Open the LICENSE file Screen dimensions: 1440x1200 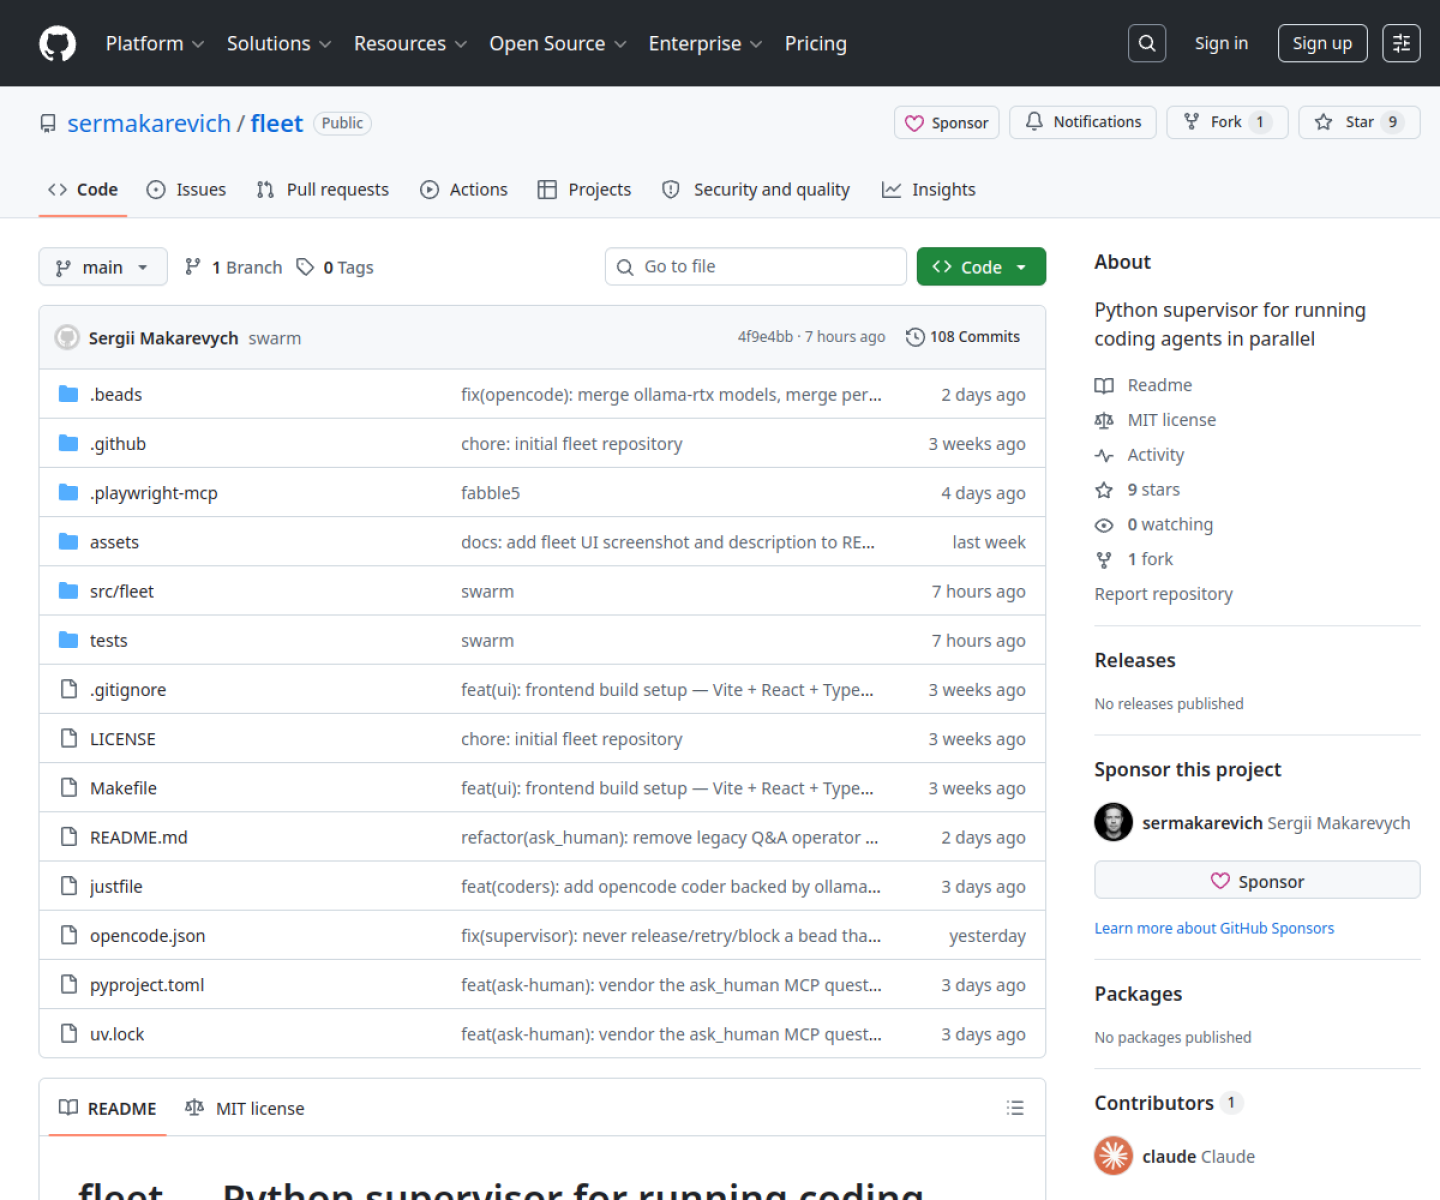[x=123, y=739]
